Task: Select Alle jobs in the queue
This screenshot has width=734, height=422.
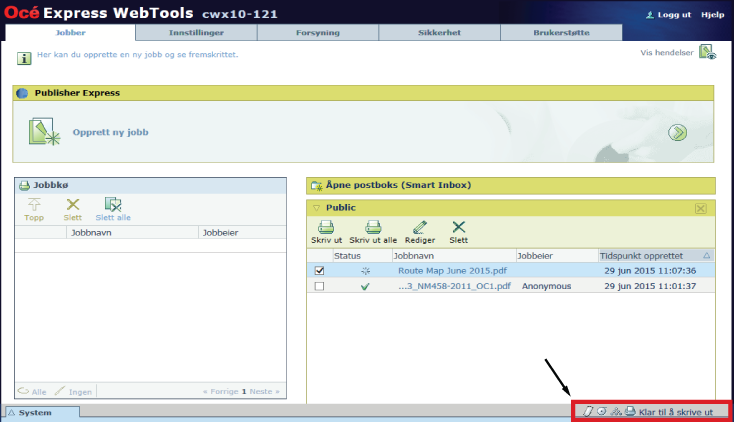Action: pyautogui.click(x=32, y=392)
